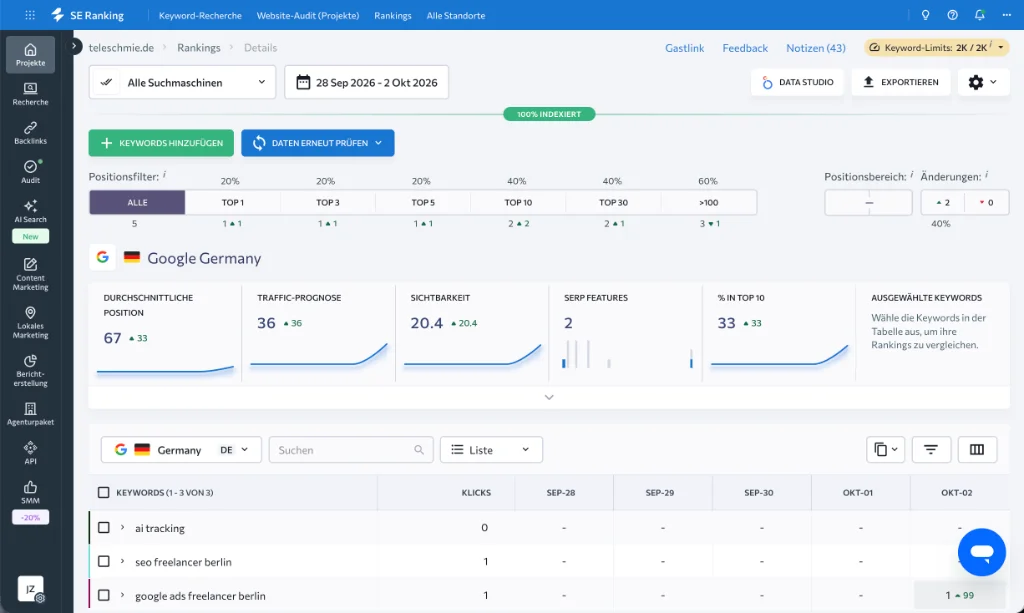The height and width of the screenshot is (613, 1024).
Task: Open Notizen (43) link
Action: (x=816, y=48)
